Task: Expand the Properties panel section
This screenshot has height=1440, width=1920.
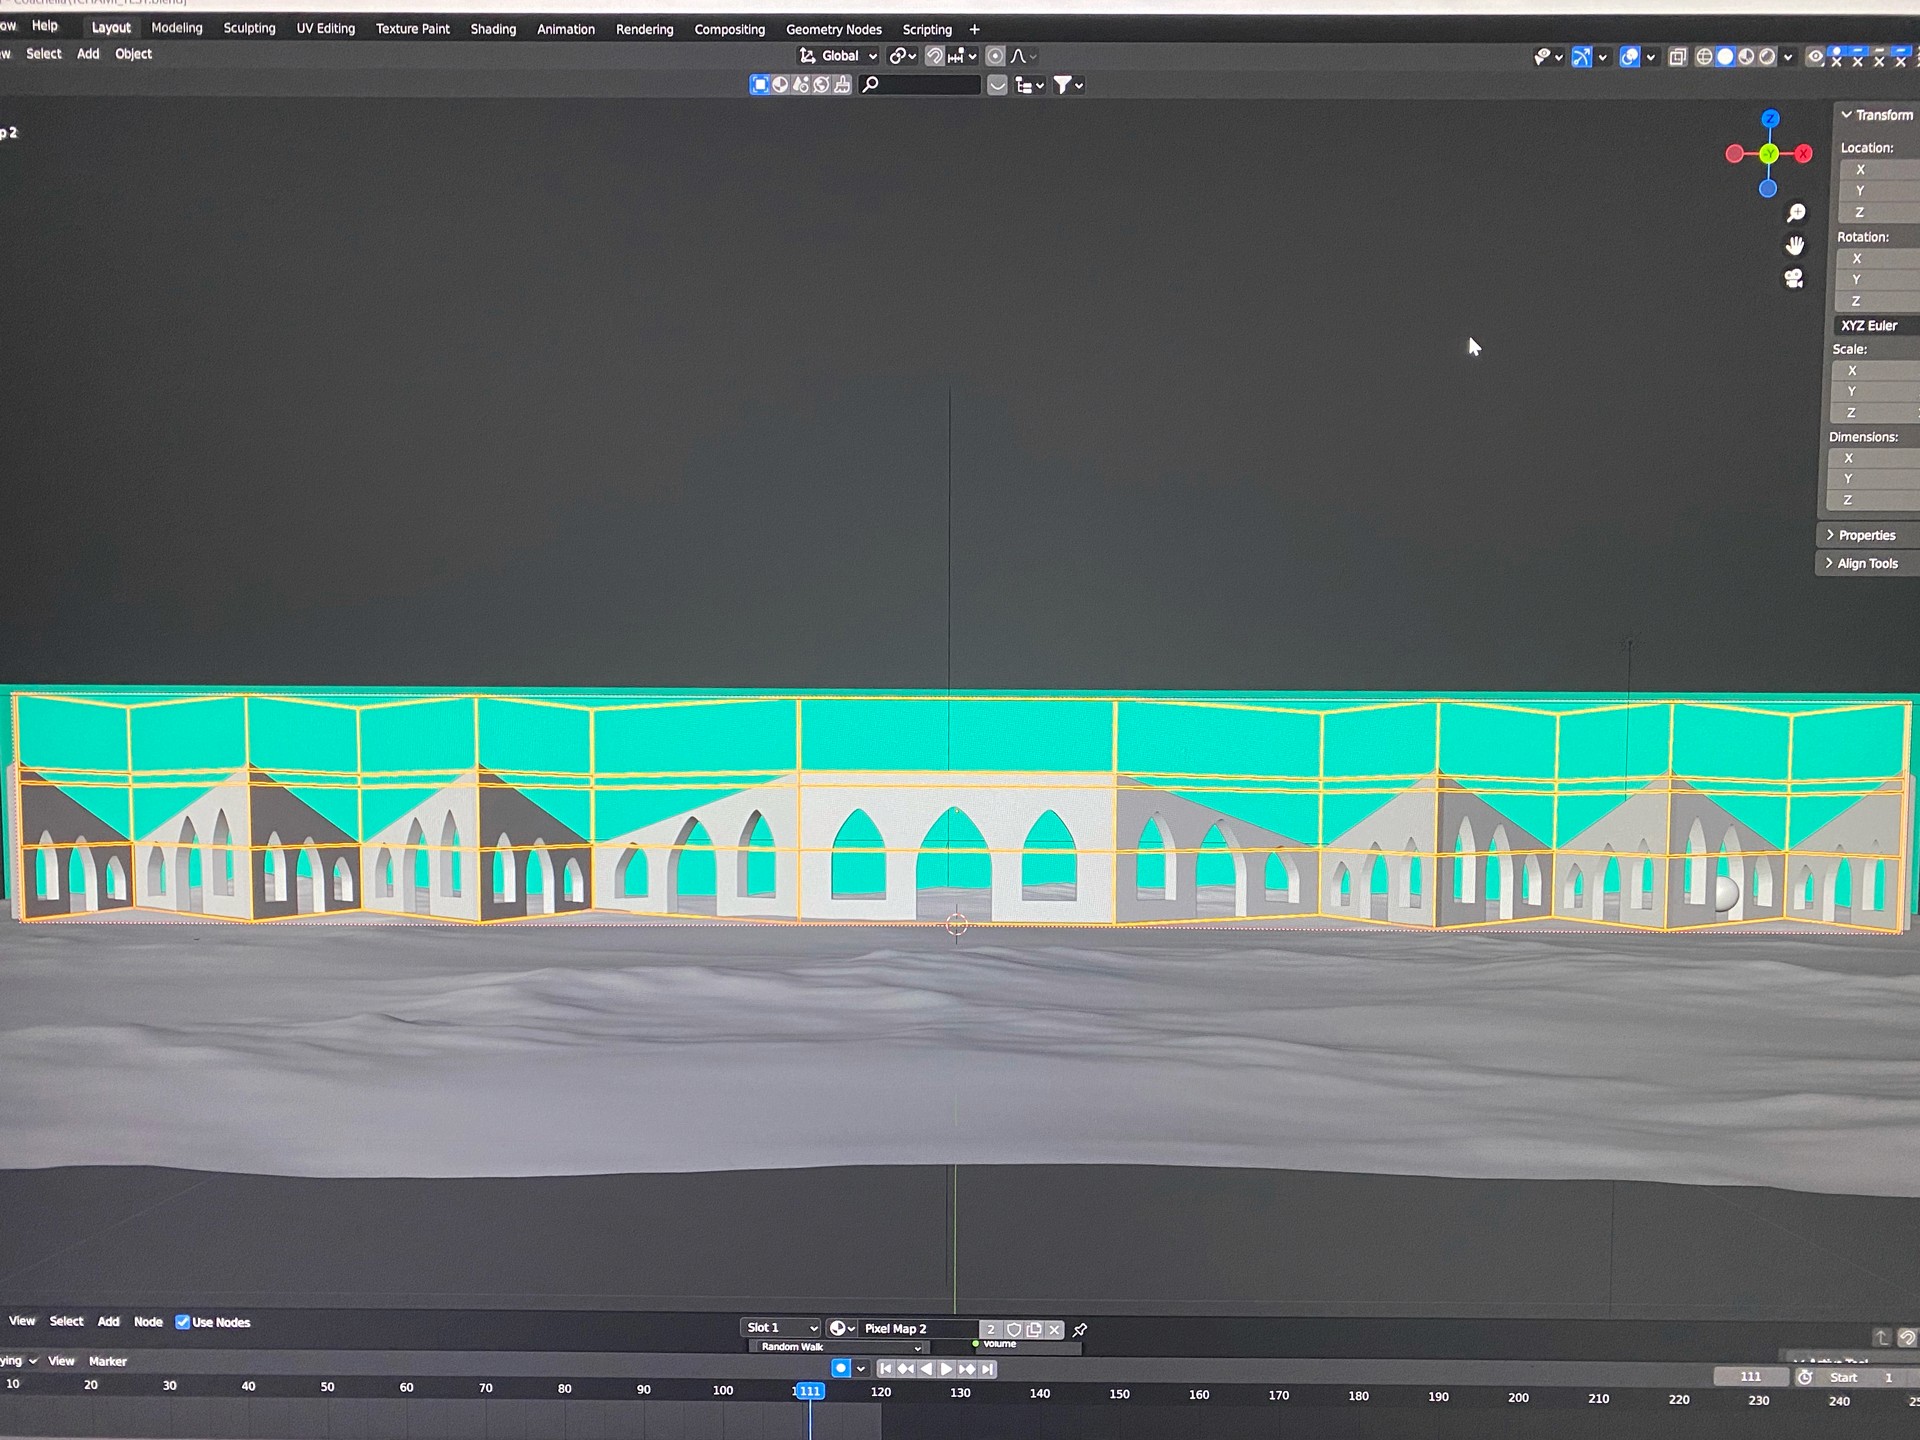Action: pos(1866,535)
